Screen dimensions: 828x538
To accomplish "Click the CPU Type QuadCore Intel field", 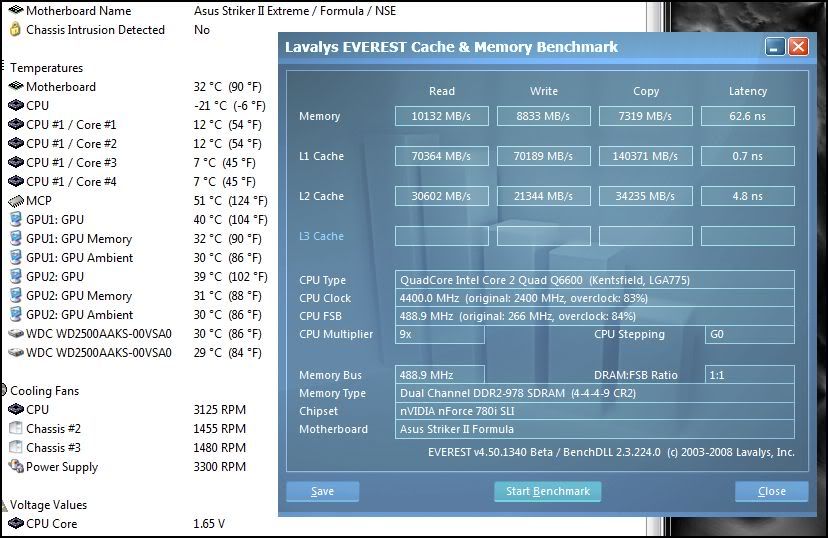I will point(595,280).
